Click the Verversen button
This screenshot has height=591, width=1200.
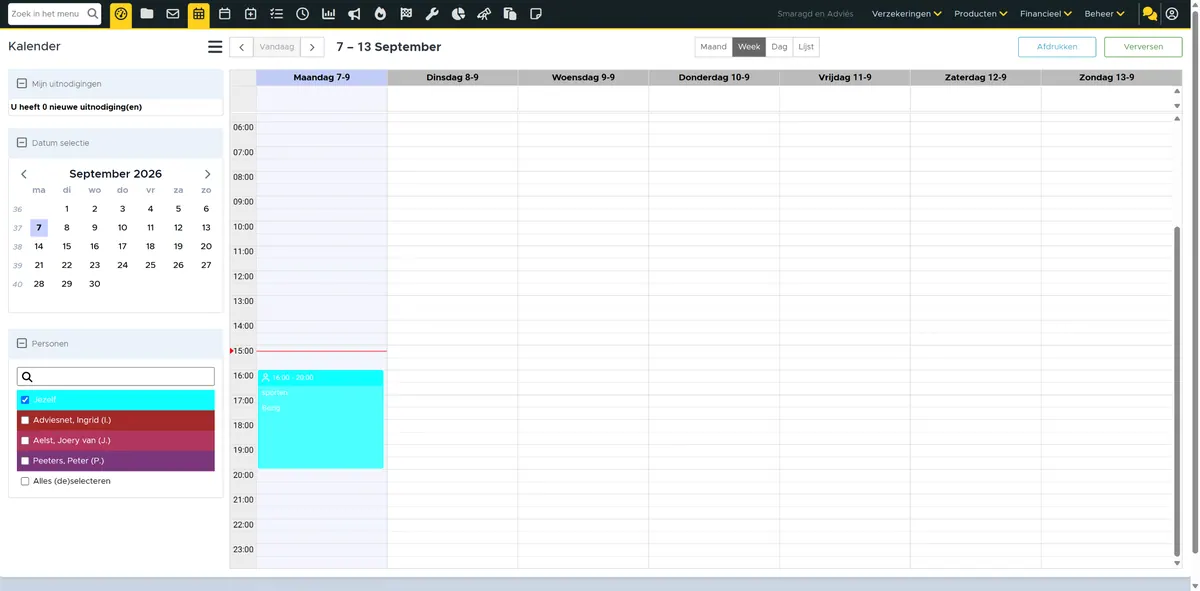point(1143,47)
